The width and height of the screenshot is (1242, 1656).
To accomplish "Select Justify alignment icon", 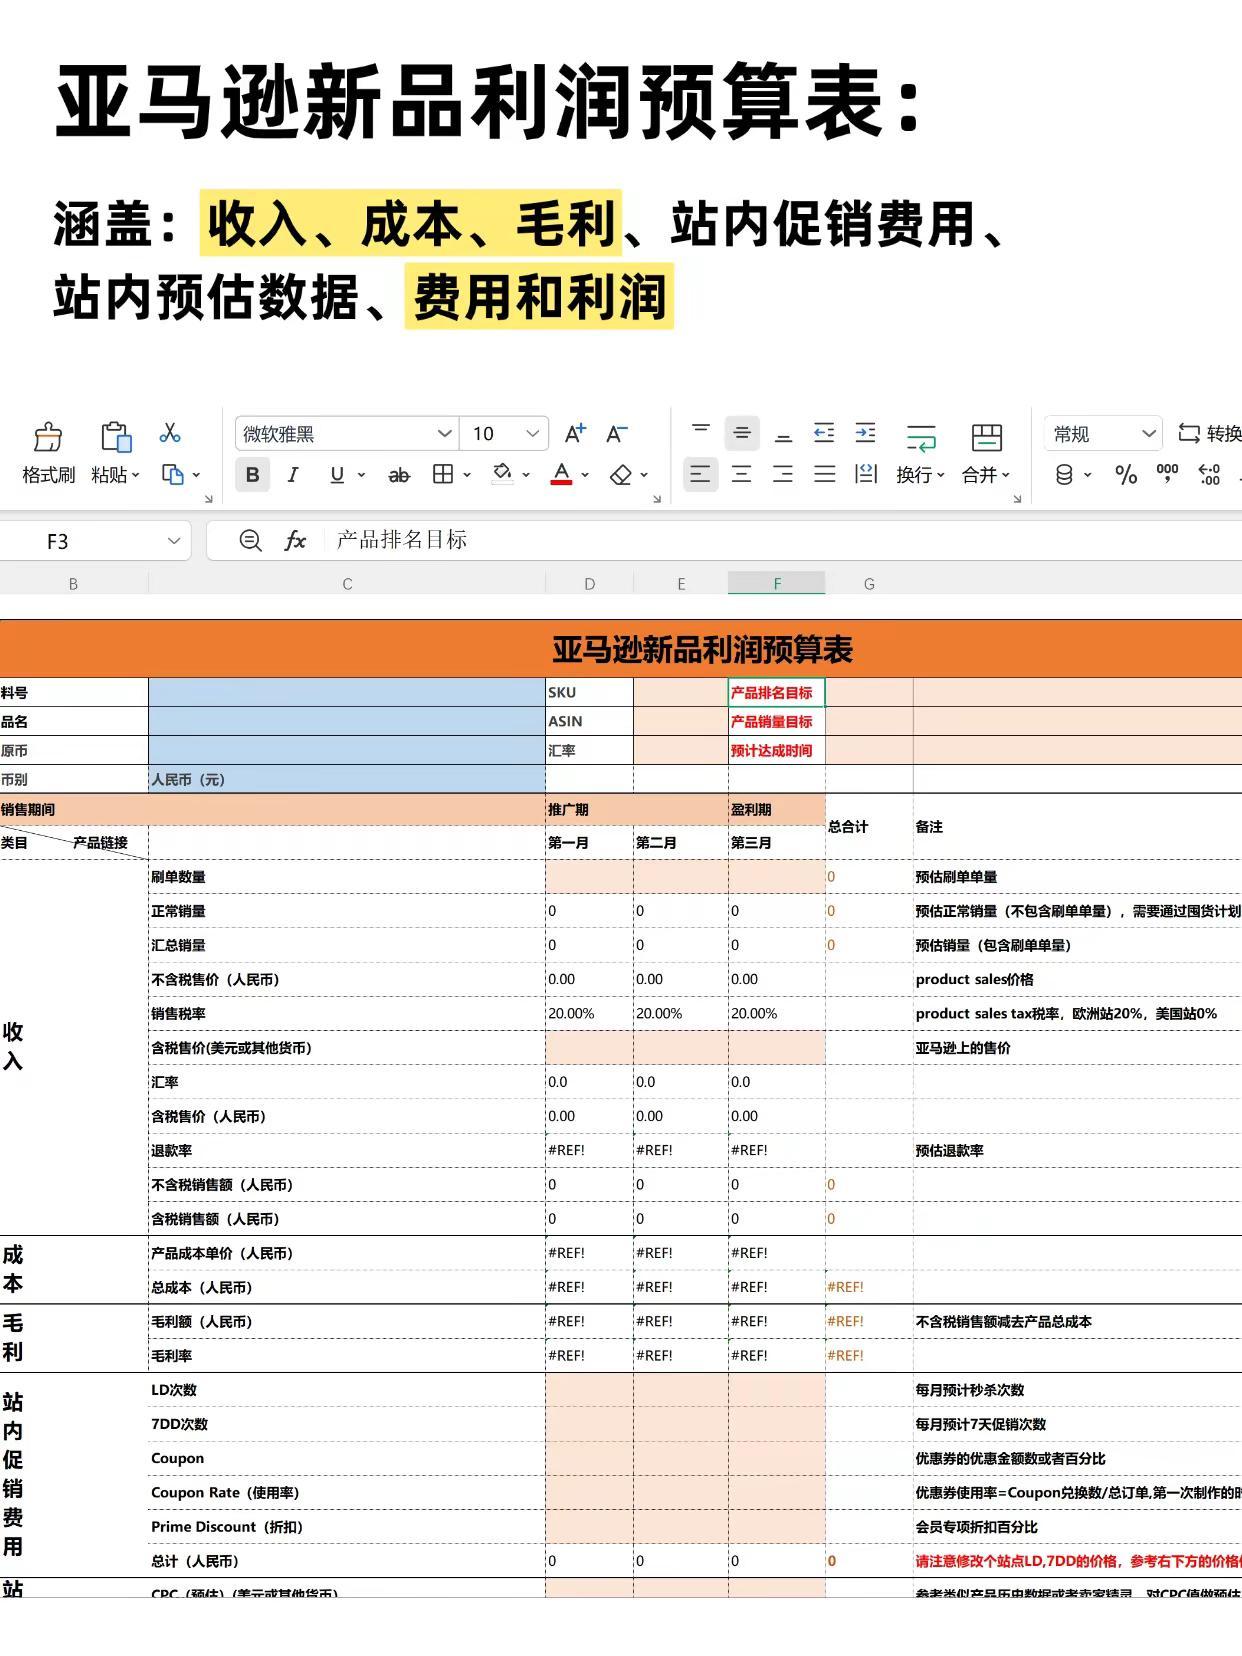I will click(x=824, y=475).
